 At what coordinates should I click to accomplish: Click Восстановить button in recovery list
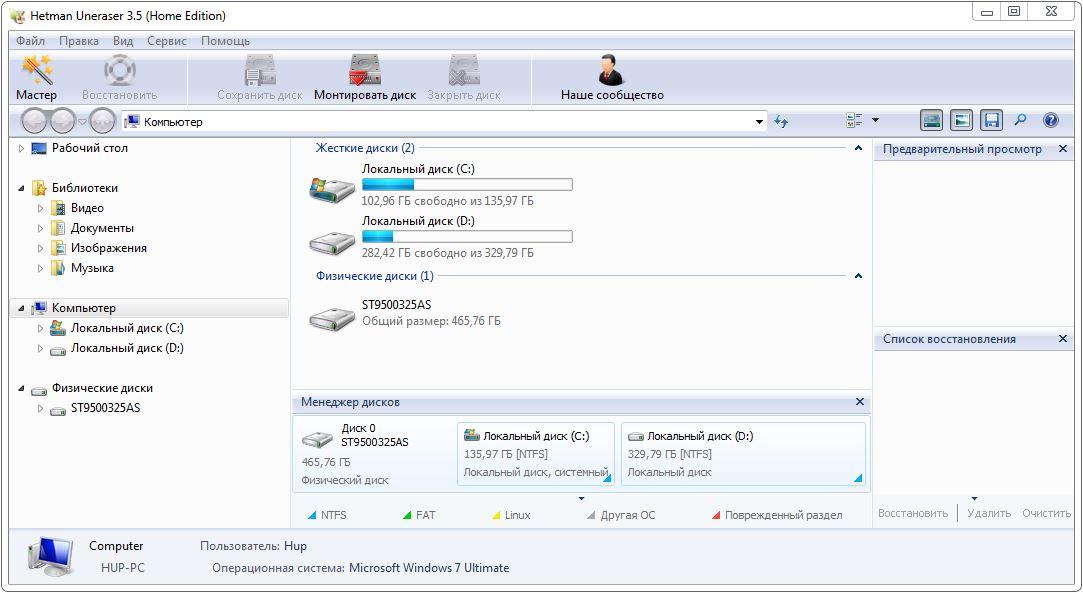[912, 513]
